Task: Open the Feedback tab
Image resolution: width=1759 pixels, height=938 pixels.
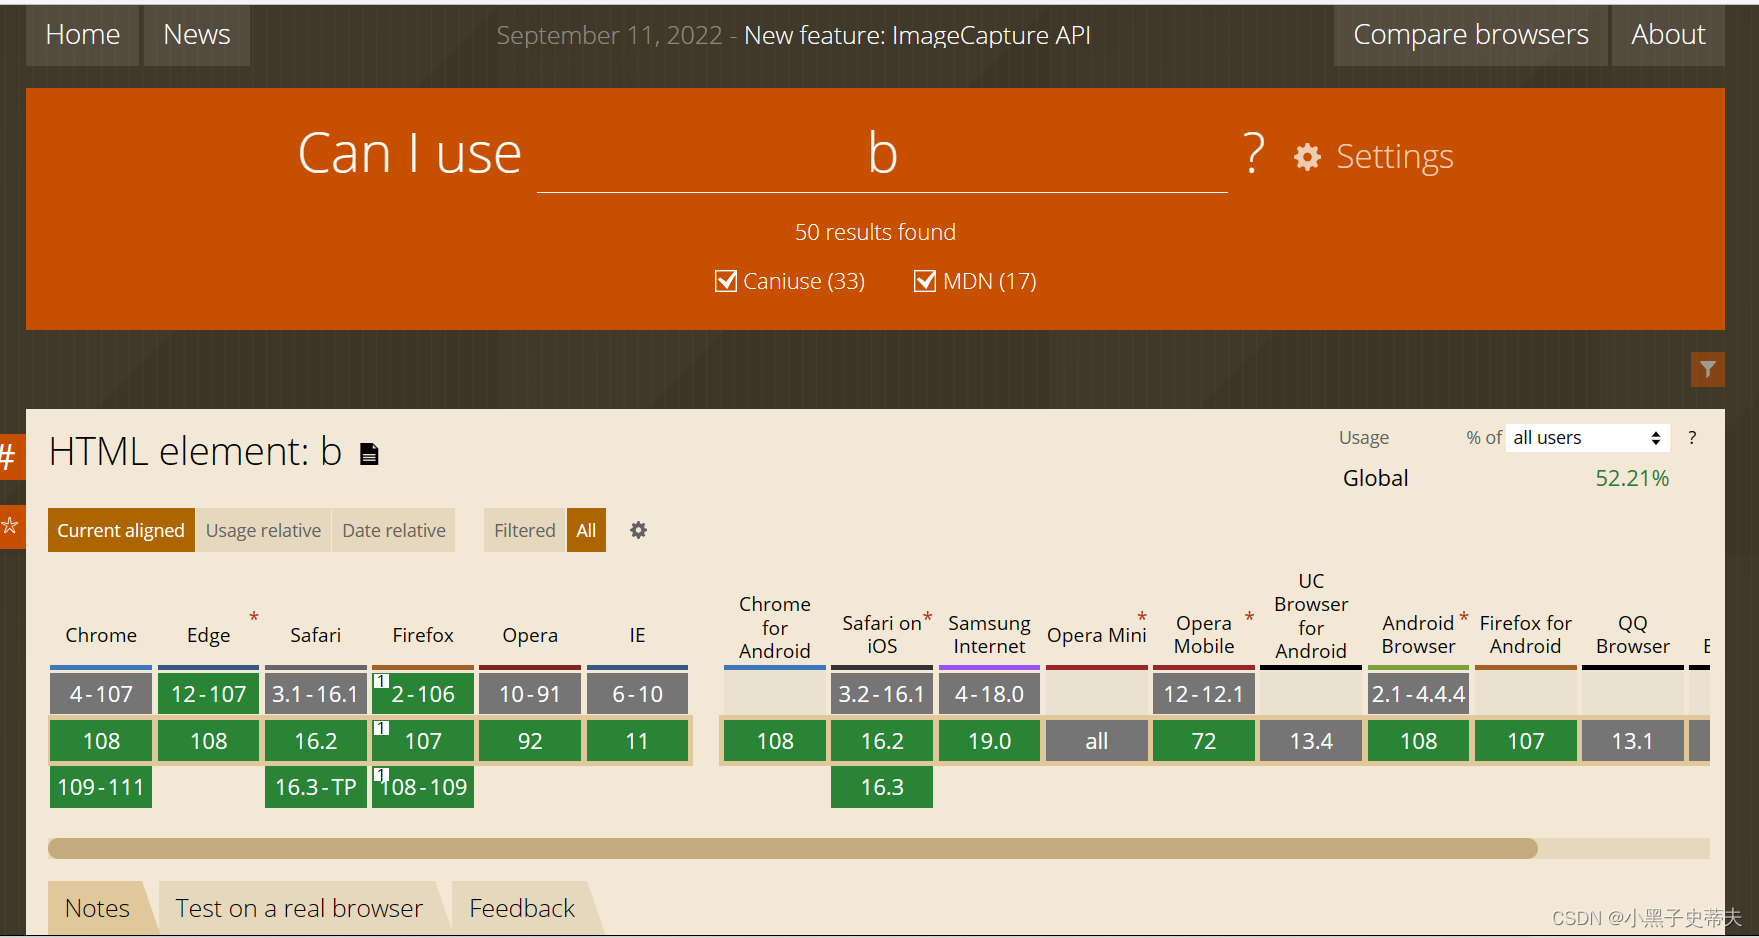Action: click(522, 908)
